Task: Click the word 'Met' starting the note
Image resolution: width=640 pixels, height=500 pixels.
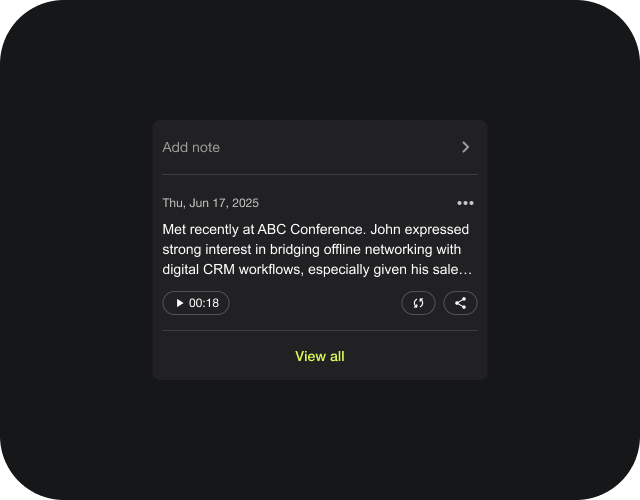Action: click(x=175, y=229)
